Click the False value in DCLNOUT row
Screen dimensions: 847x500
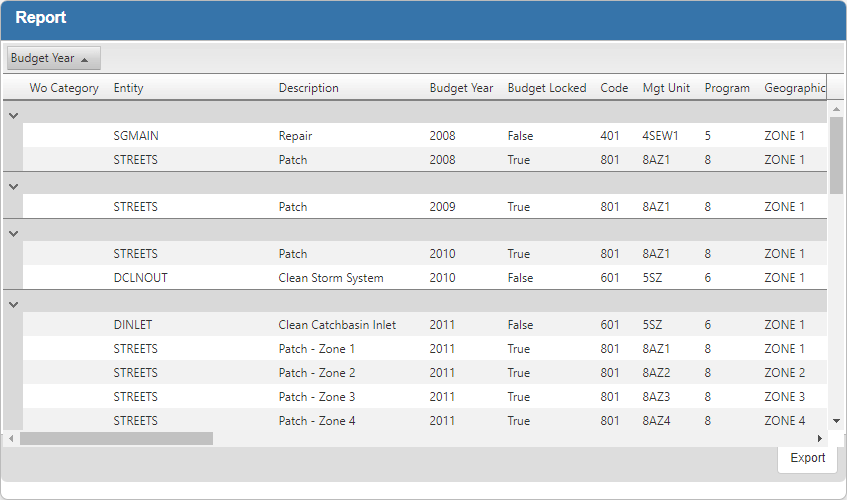[x=520, y=278]
